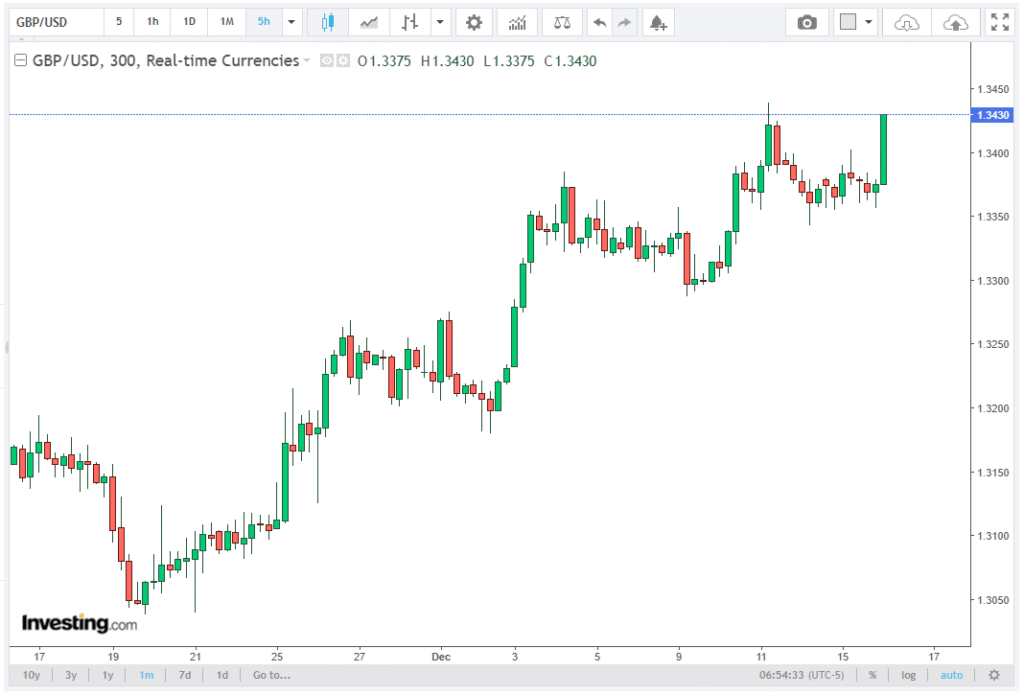Toggle log scale on price axis
The image size is (1024, 695).
click(x=908, y=675)
